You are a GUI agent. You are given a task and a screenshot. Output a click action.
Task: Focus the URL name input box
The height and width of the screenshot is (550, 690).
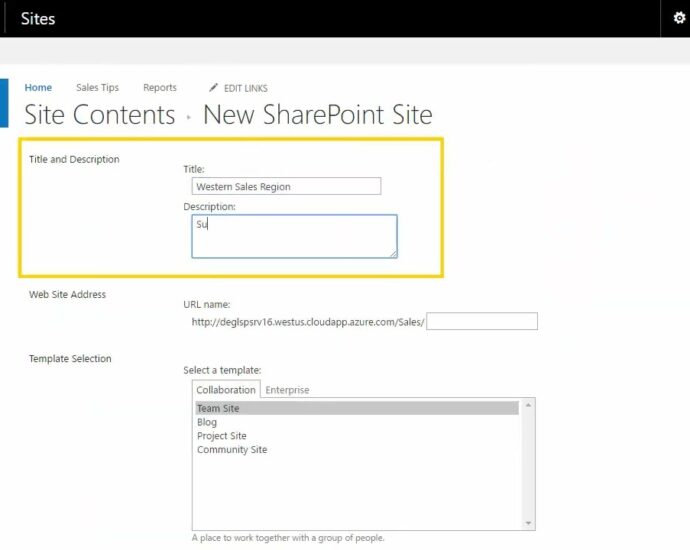click(481, 321)
